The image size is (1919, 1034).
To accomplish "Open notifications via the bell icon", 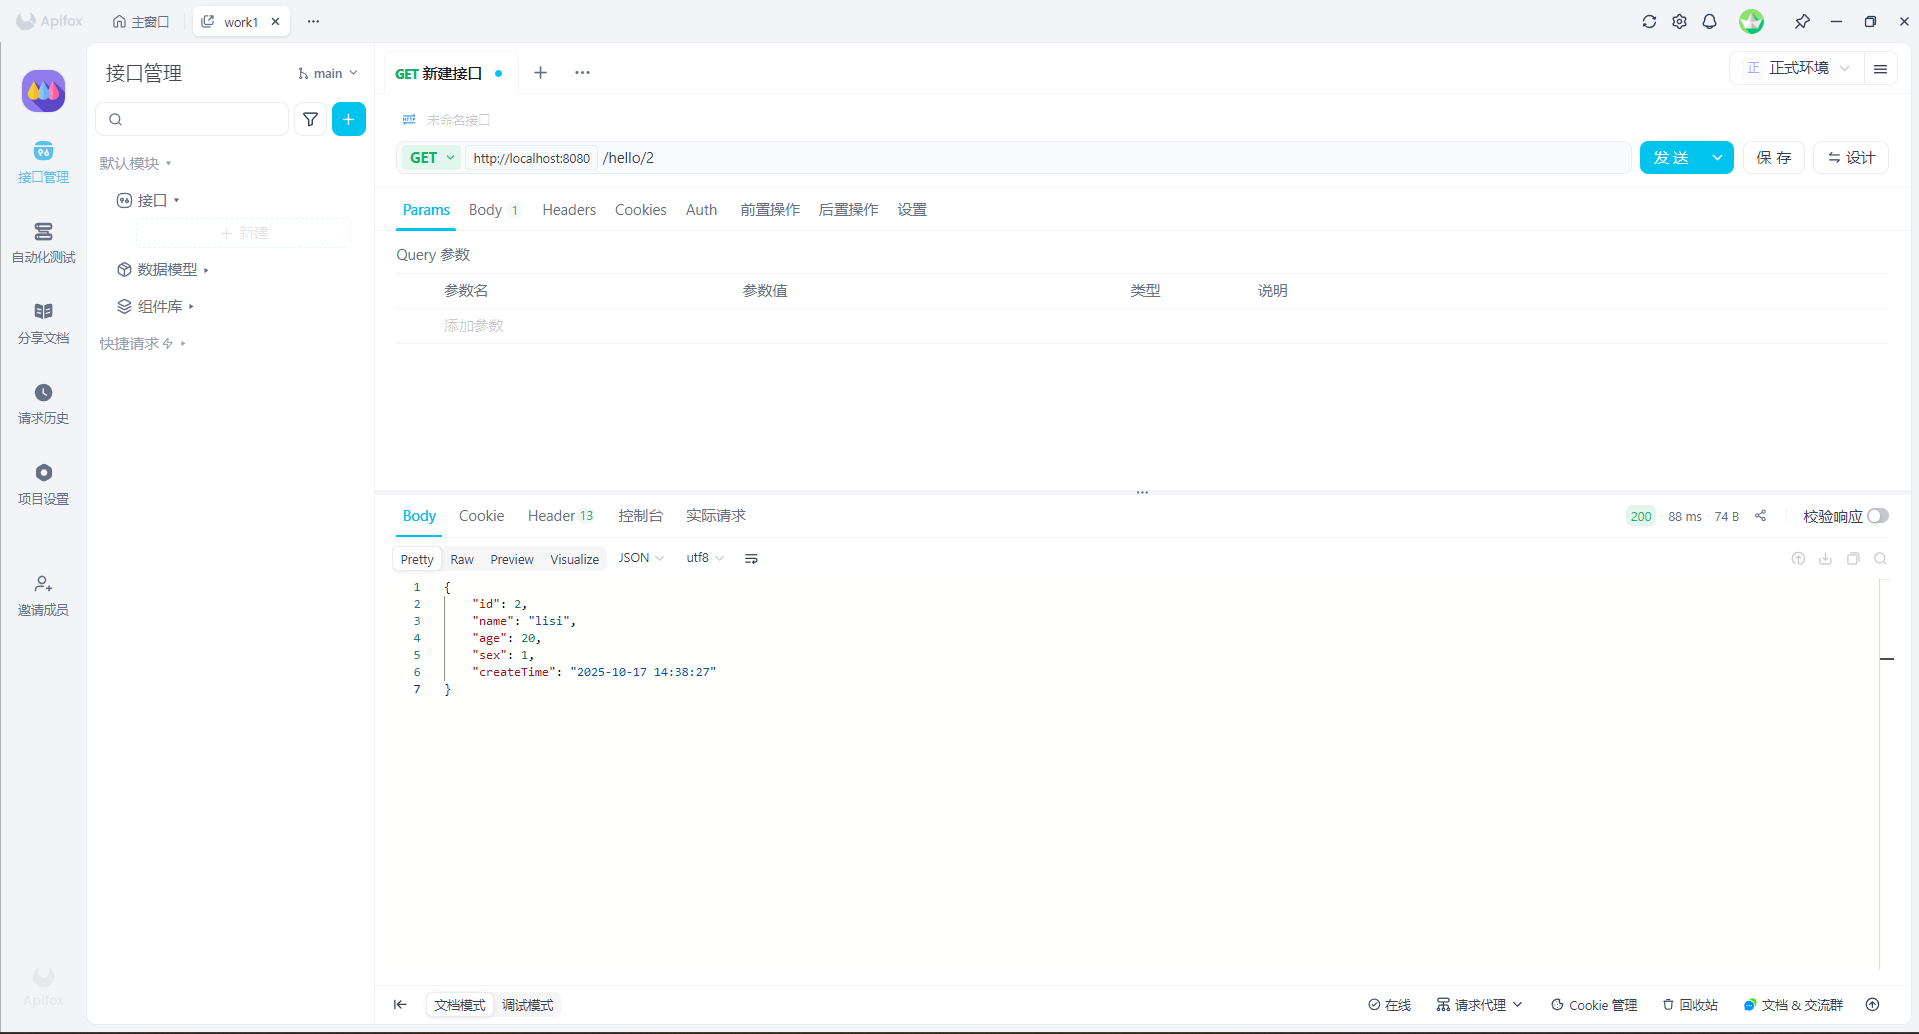I will (1710, 21).
